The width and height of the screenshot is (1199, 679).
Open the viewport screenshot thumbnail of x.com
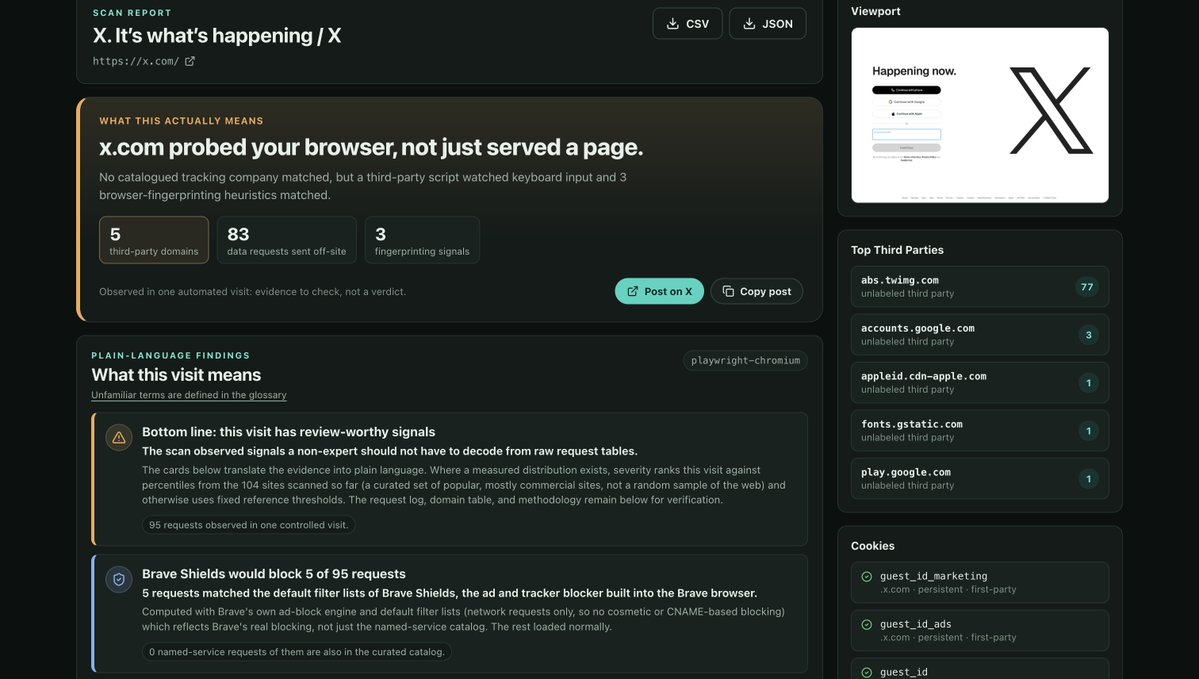point(980,115)
